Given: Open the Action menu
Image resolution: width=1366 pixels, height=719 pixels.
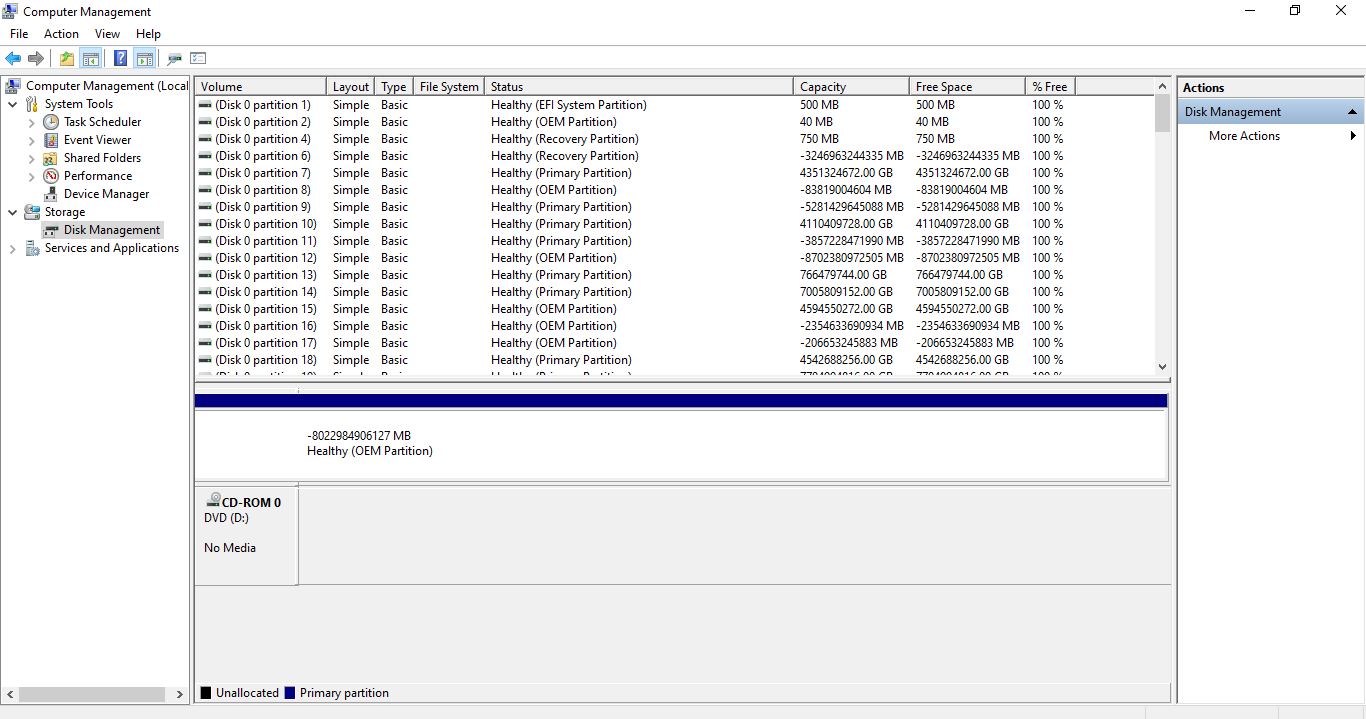Looking at the screenshot, I should 61,33.
